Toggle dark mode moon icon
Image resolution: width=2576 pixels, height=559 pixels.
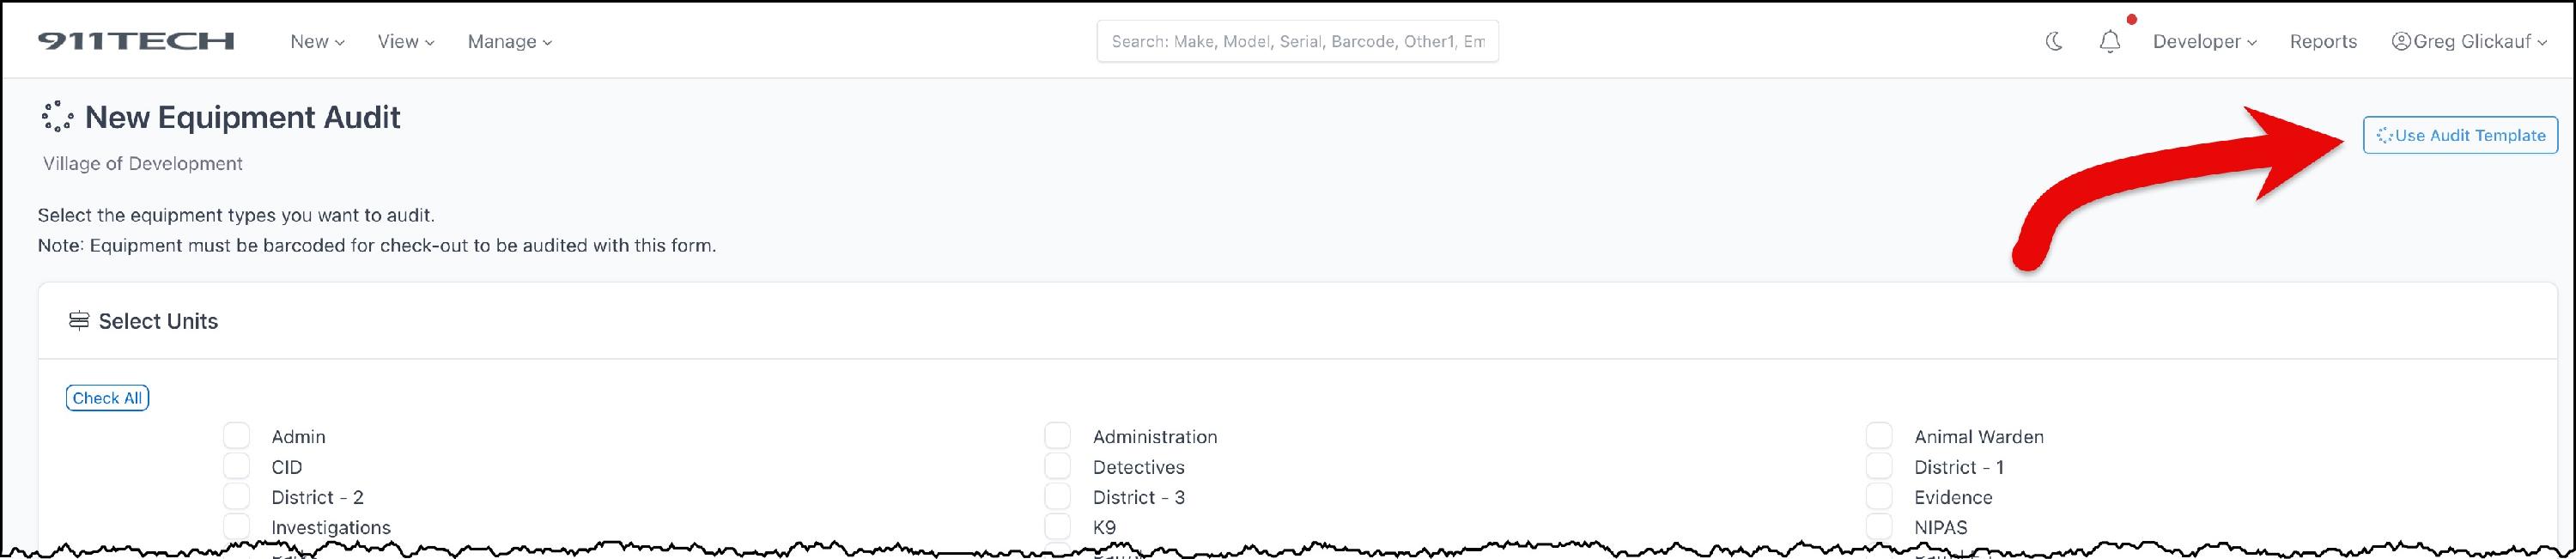point(2053,41)
